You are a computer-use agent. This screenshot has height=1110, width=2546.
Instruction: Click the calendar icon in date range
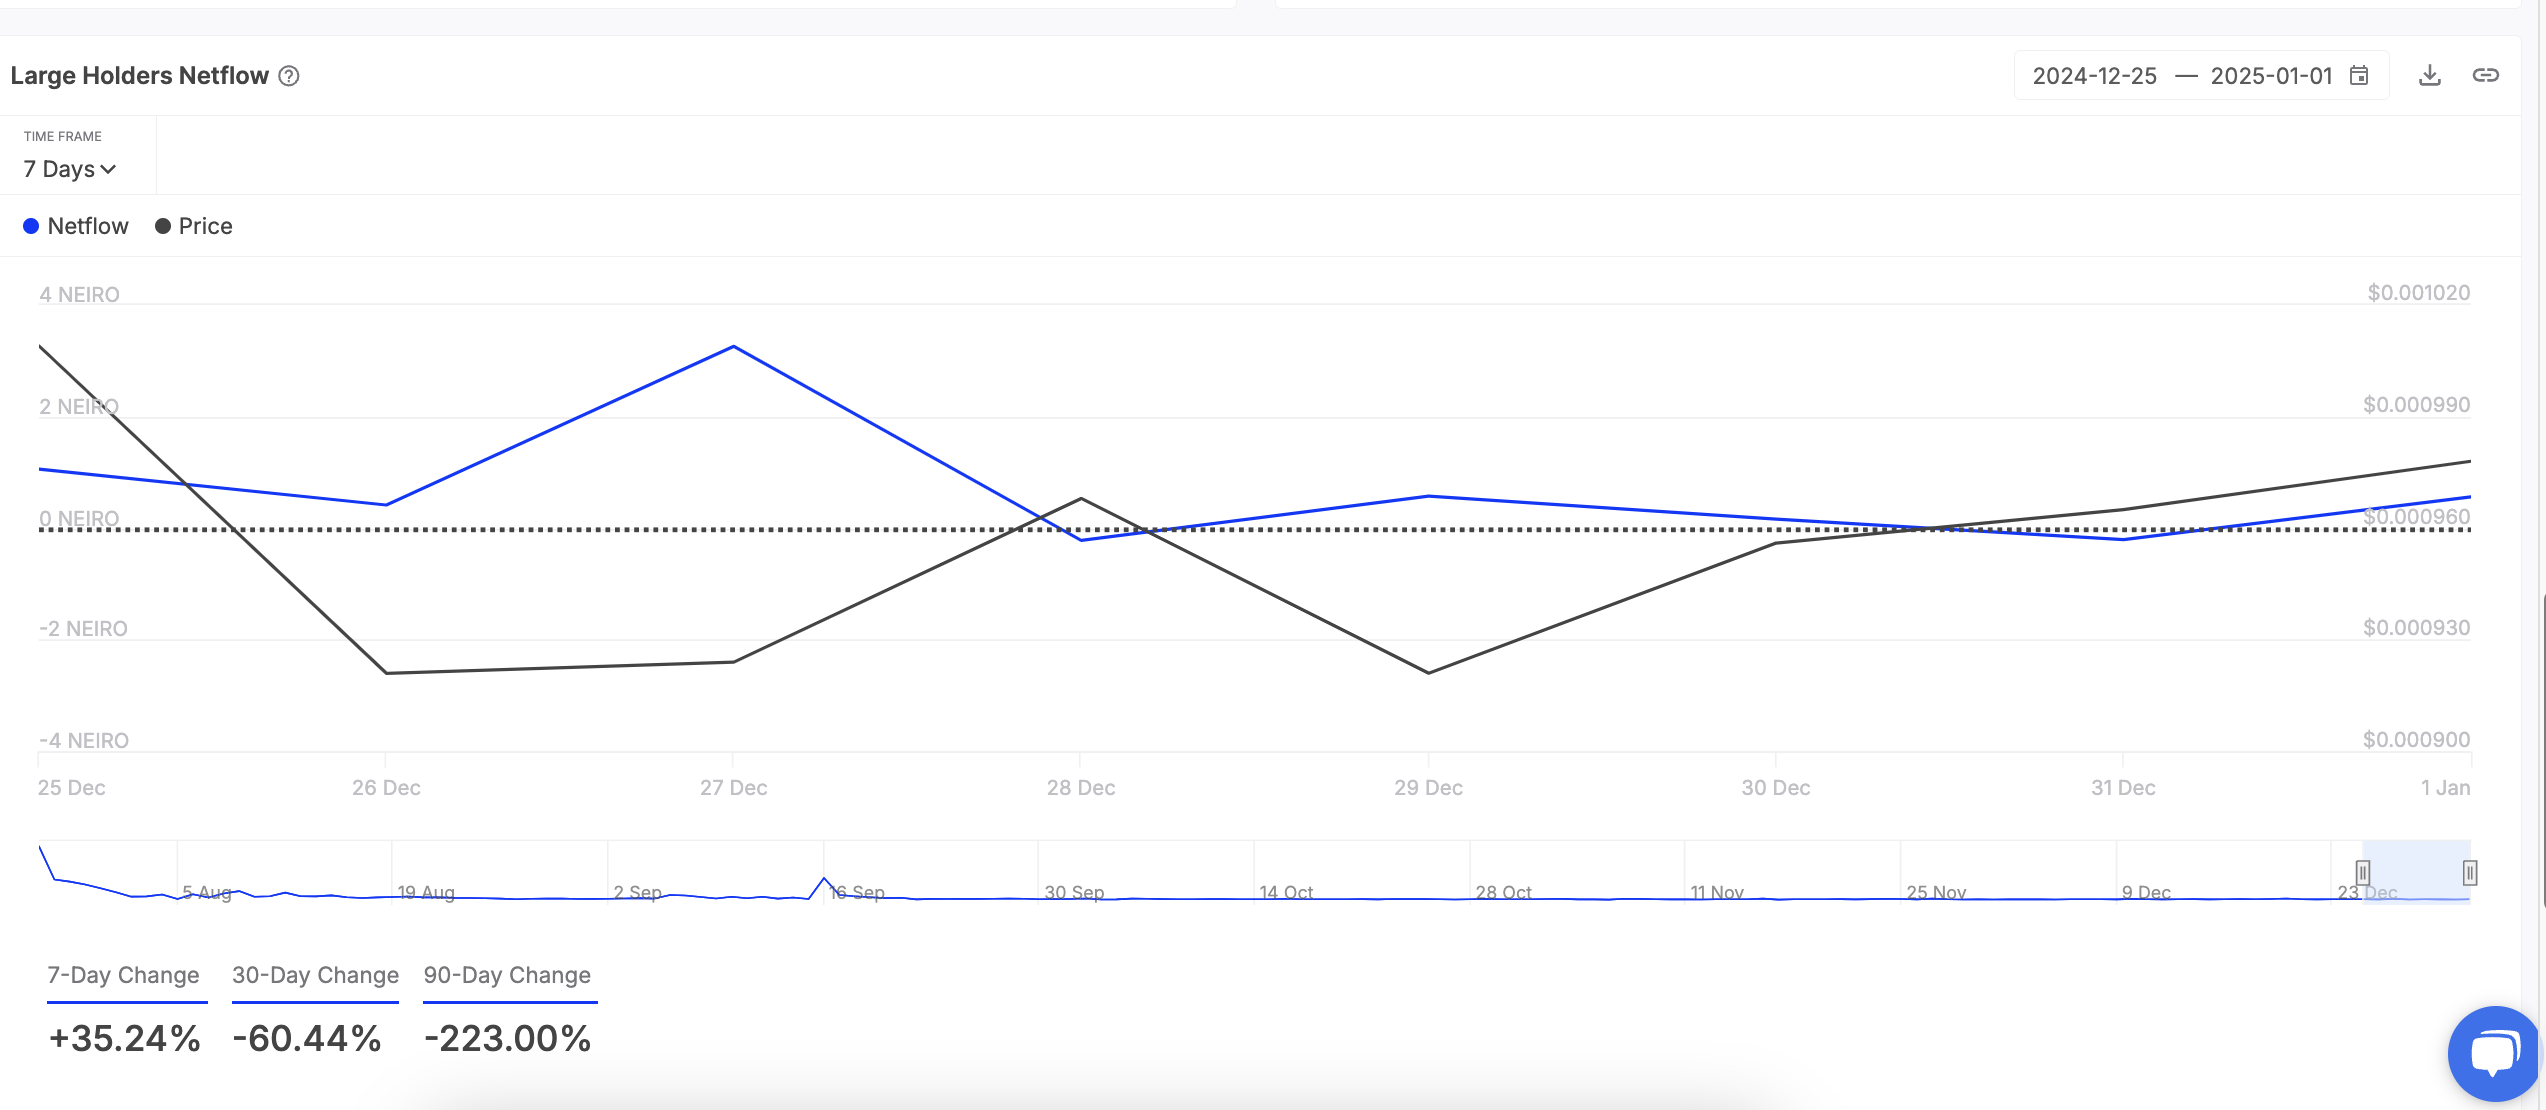click(x=2359, y=76)
